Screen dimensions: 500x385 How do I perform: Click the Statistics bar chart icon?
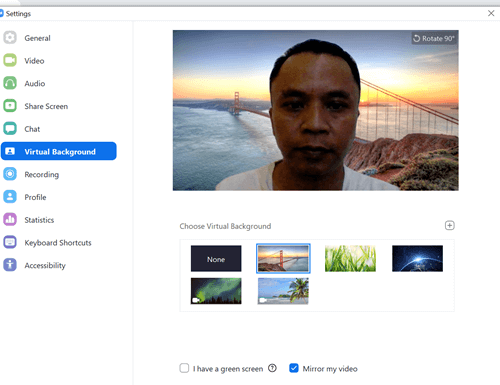10,219
